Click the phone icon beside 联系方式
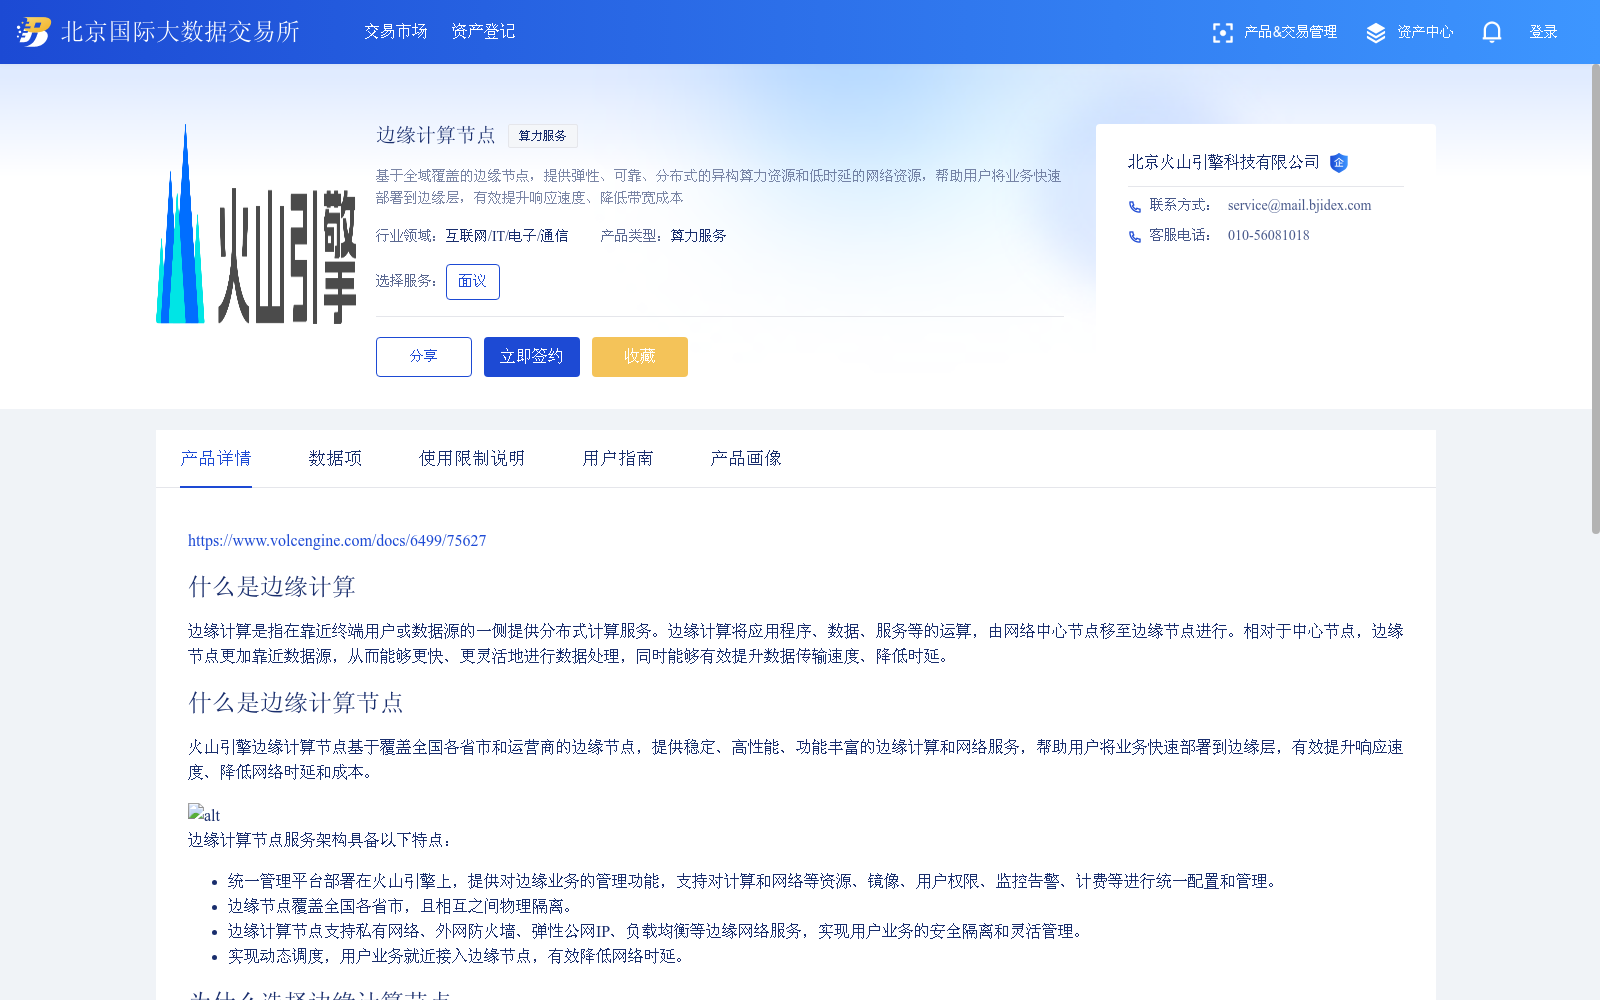 point(1135,207)
